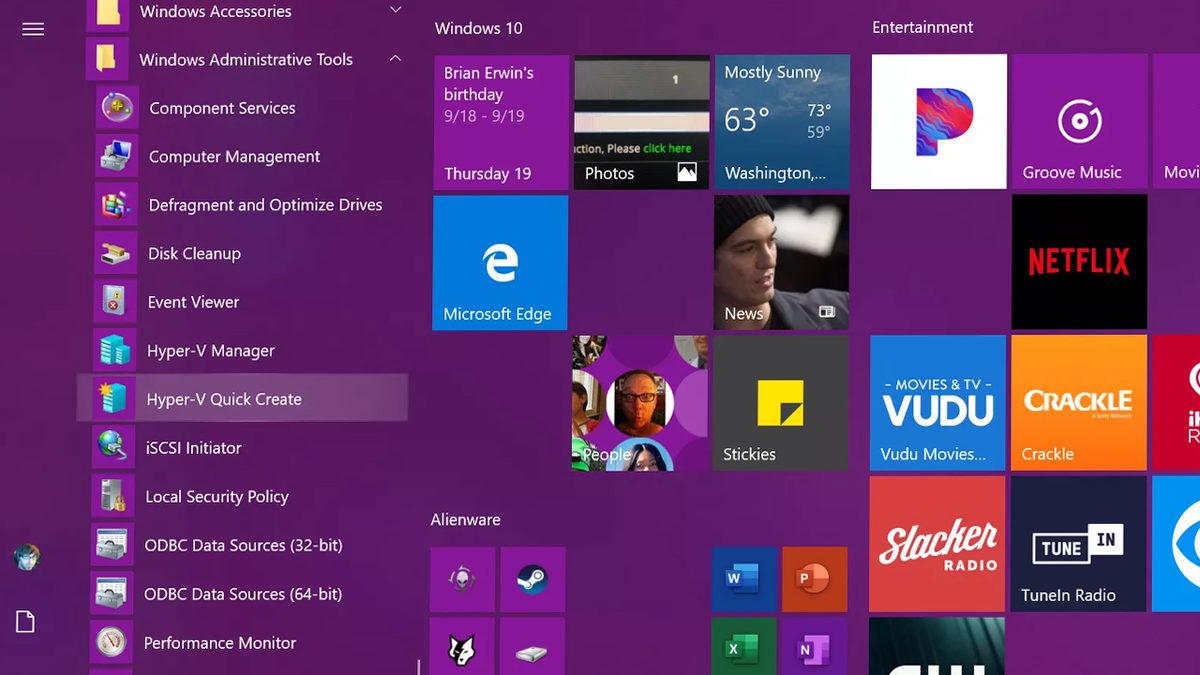This screenshot has width=1200, height=675.
Task: Launch Pandora
Action: (938, 121)
